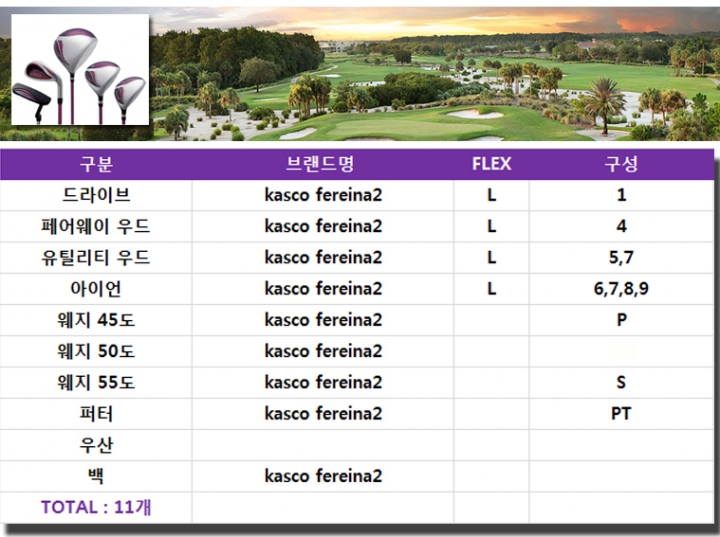Click the FLEX column header

point(491,164)
